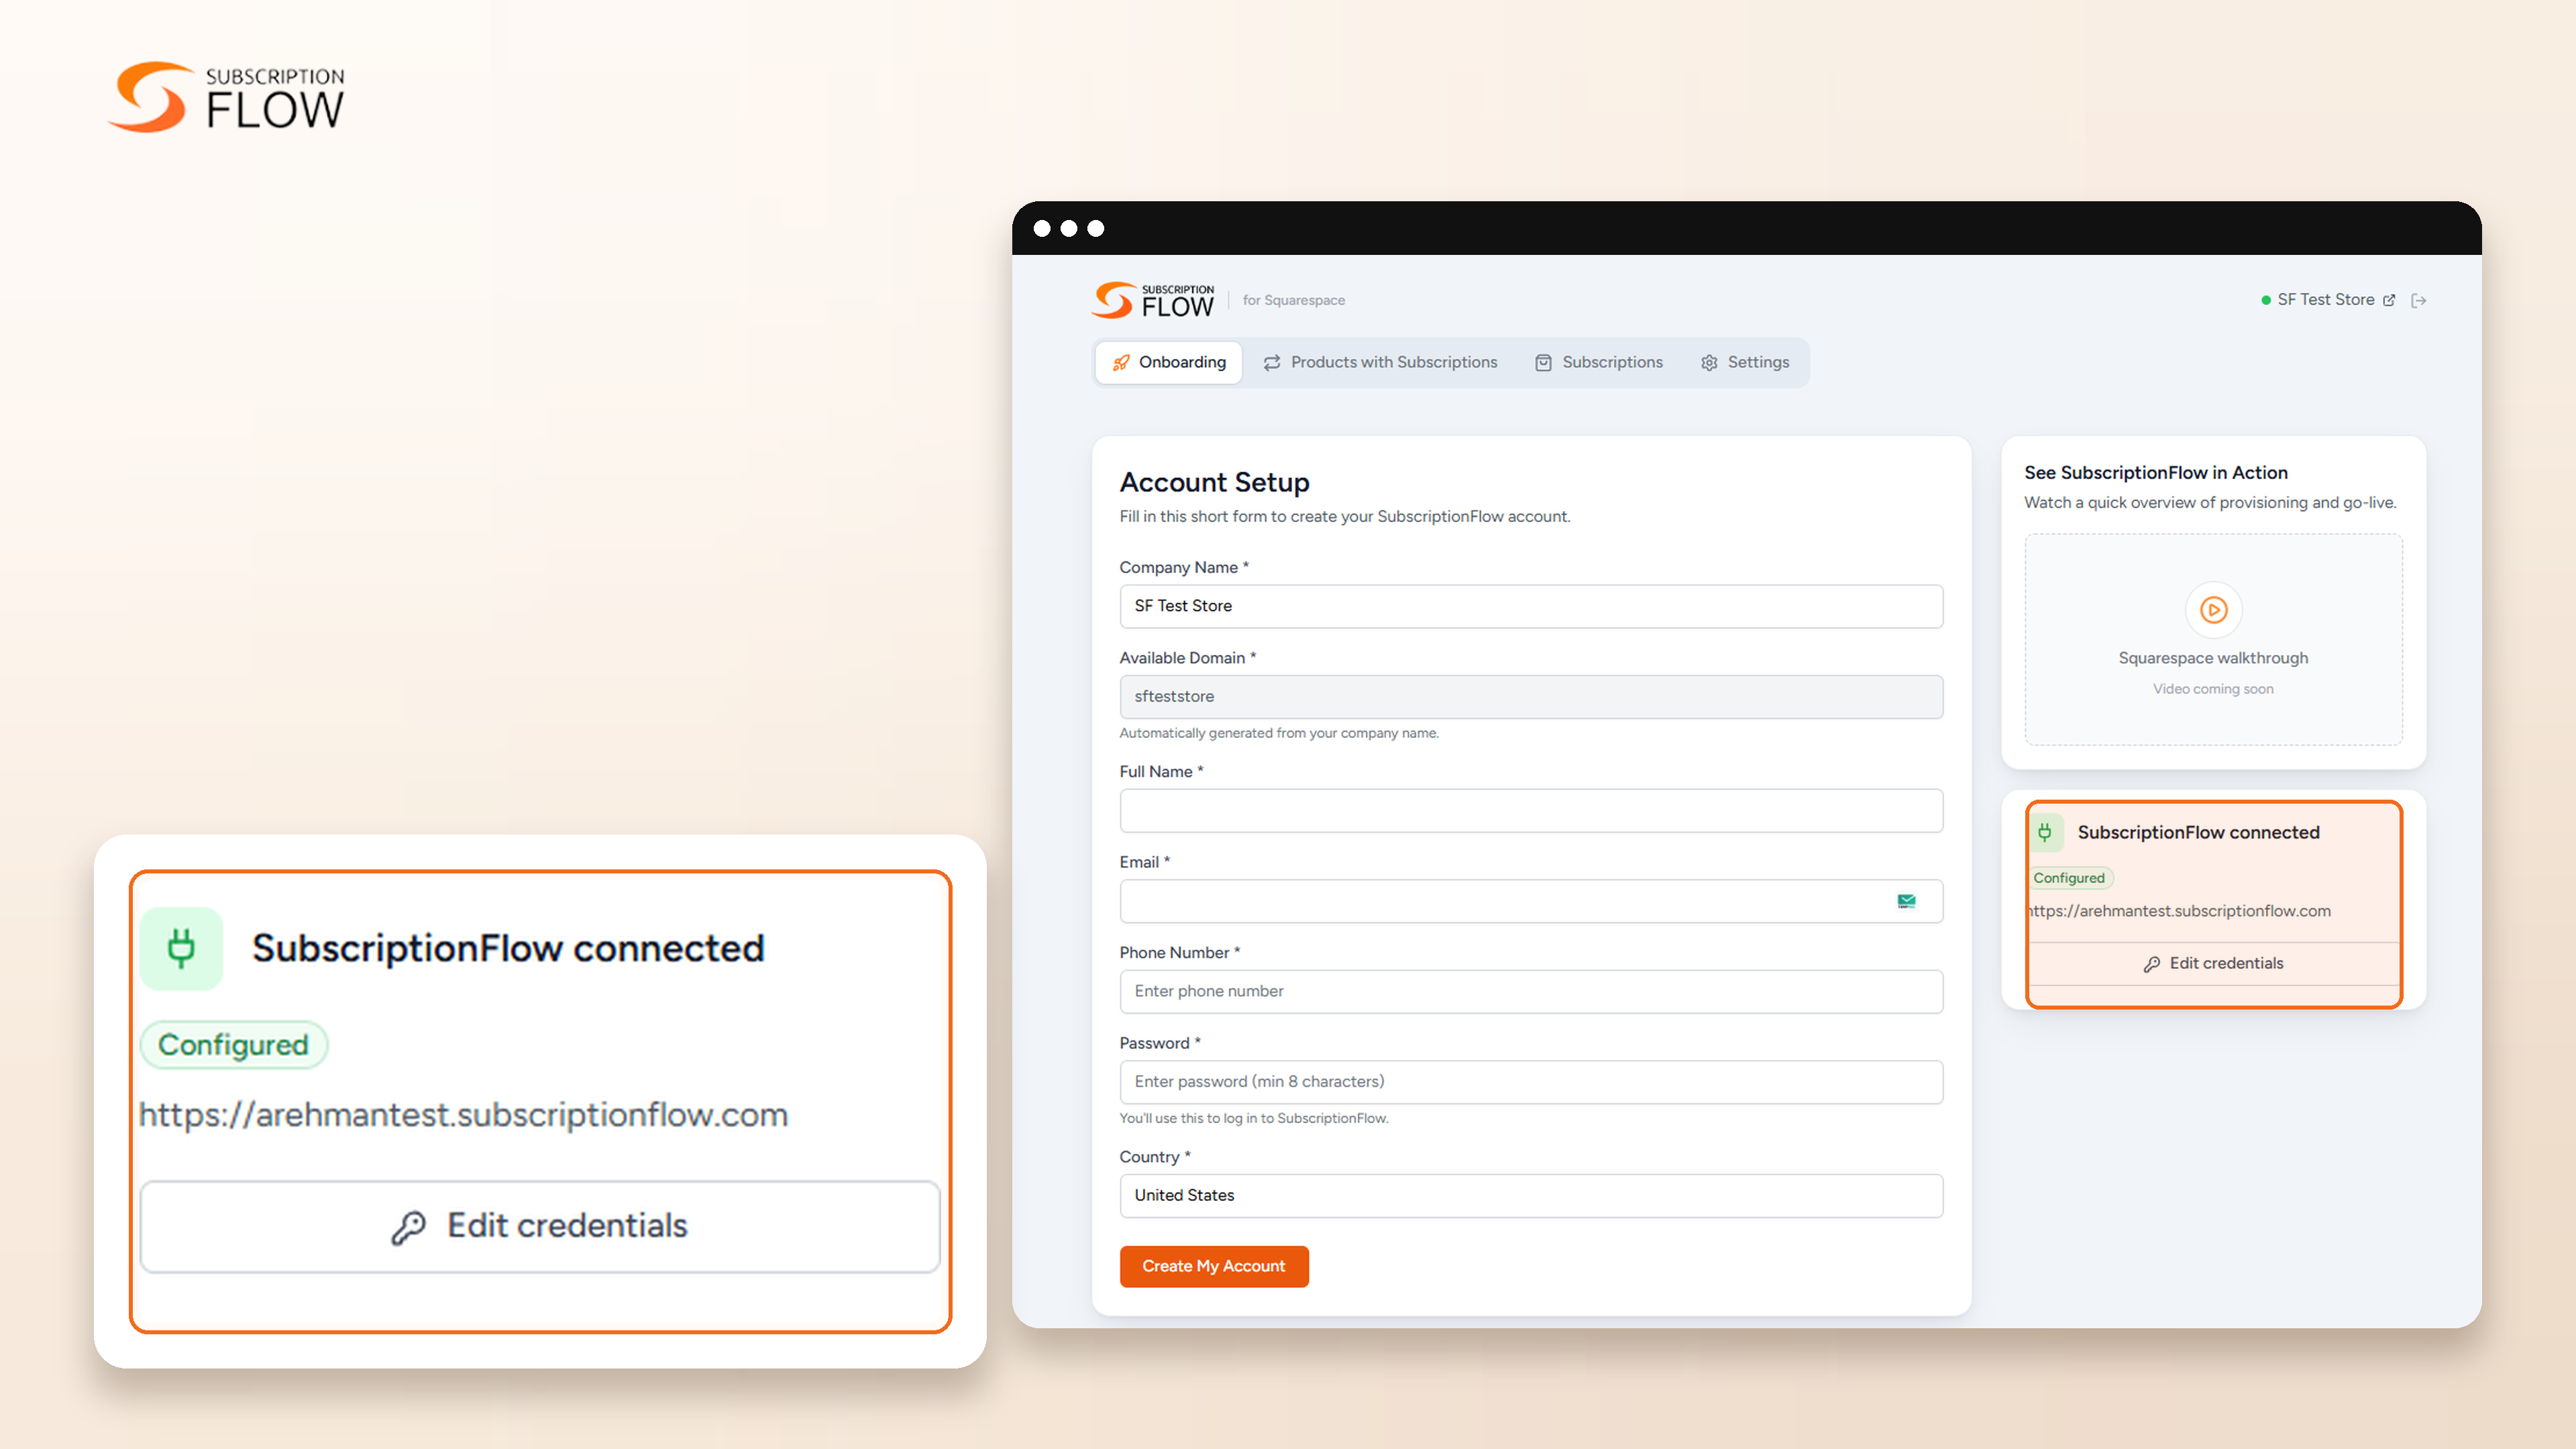Click the SubscriptionFlow logo at page top-left
The width and height of the screenshot is (2576, 1449).
227,97
